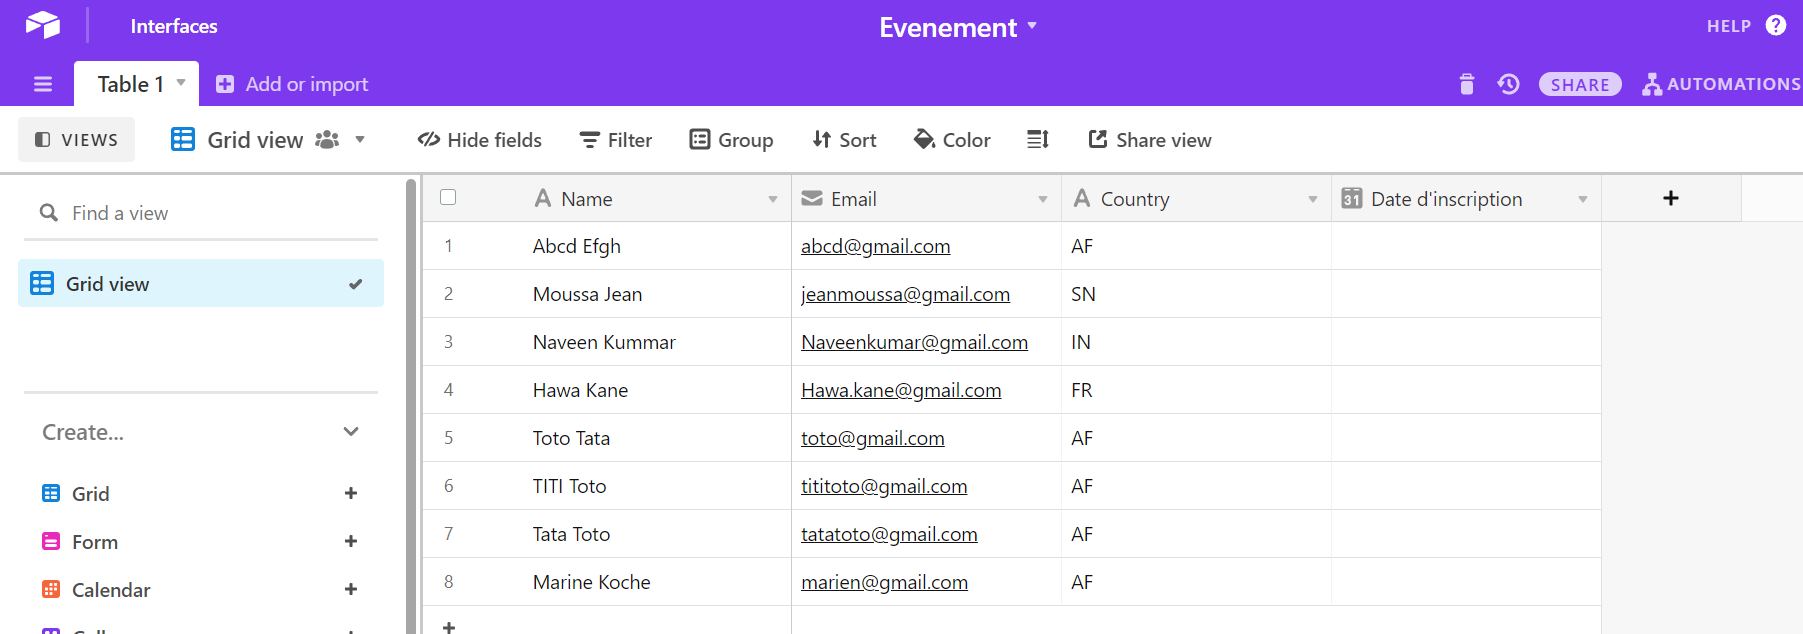Open the Grid view options dropdown arrow
The width and height of the screenshot is (1803, 634).
pos(360,139)
